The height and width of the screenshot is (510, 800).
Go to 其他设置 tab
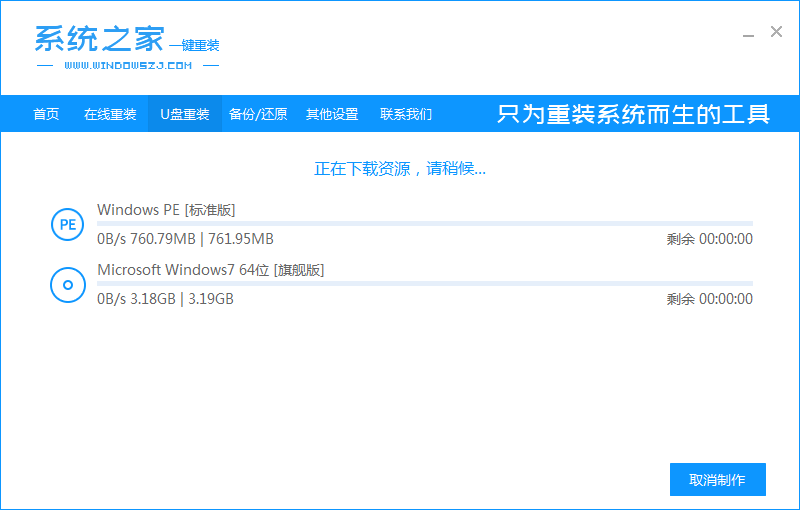332,114
